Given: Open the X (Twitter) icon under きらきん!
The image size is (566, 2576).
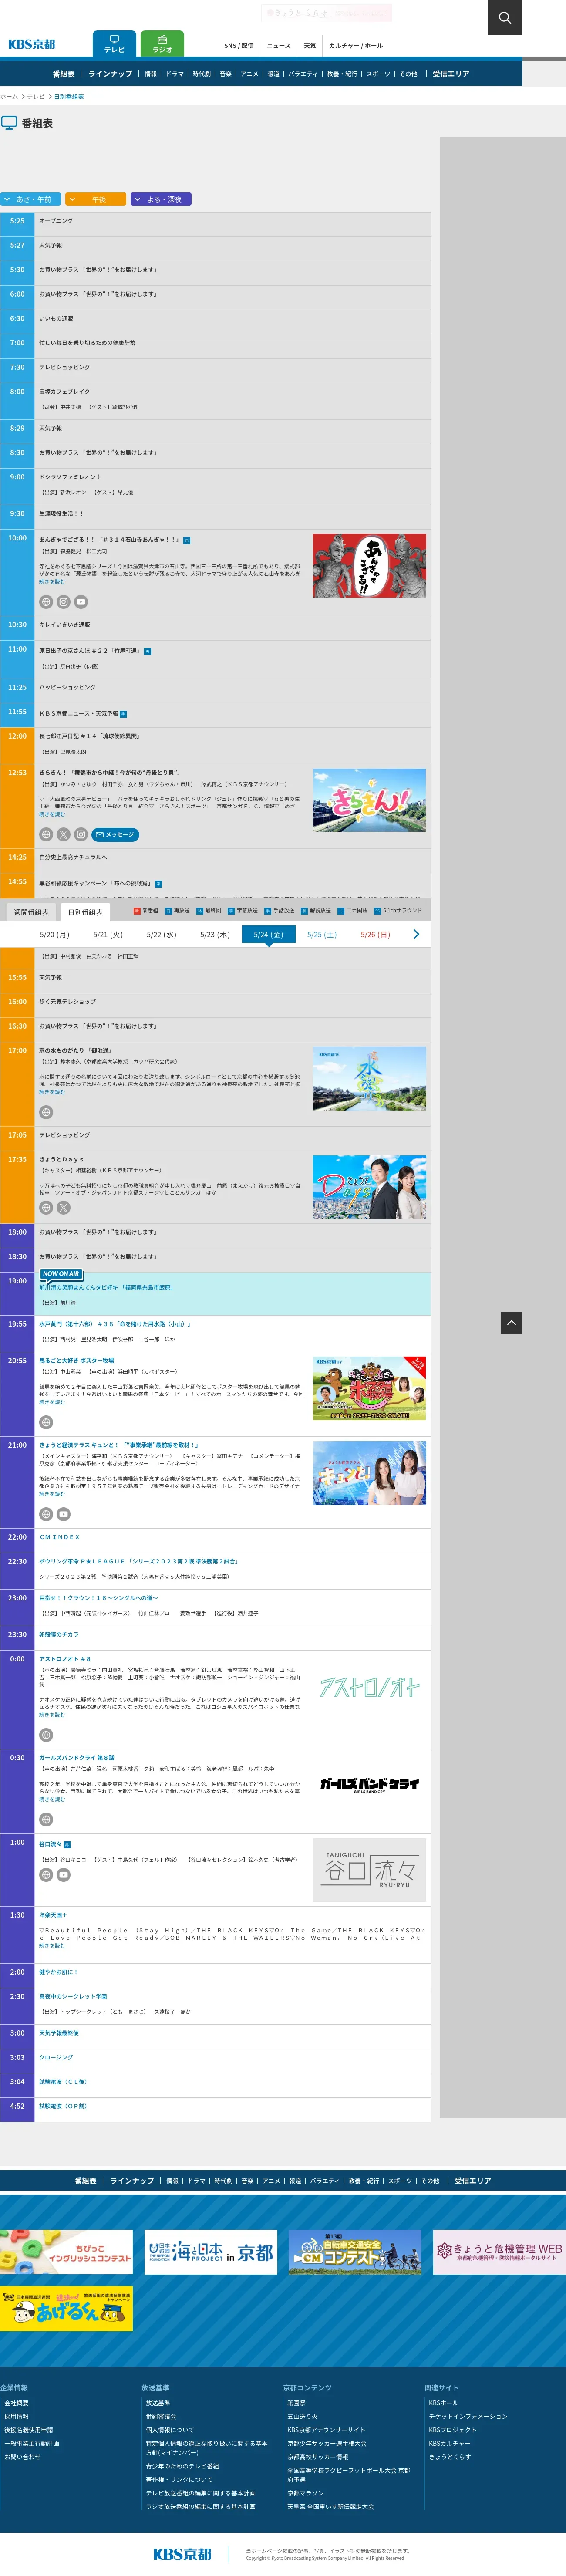Looking at the screenshot, I should [x=63, y=834].
